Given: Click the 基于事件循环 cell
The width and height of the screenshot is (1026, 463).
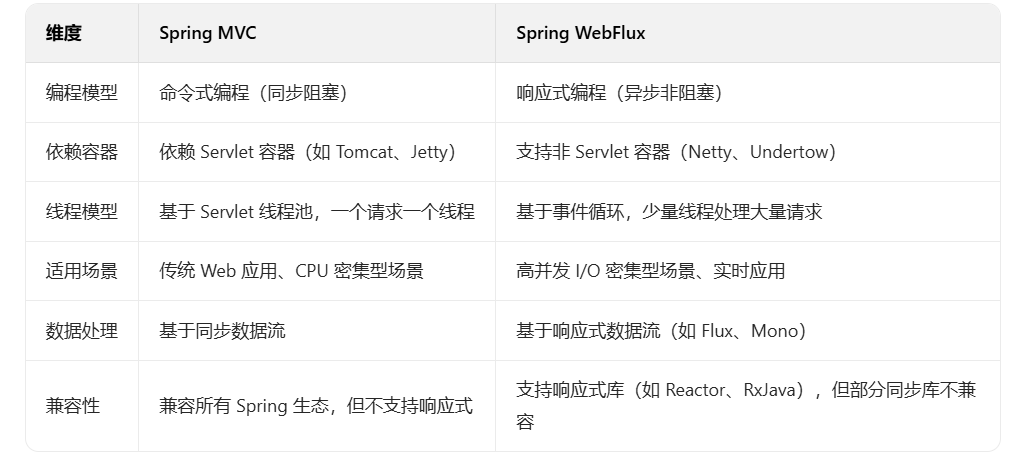Looking at the screenshot, I should (x=669, y=212).
